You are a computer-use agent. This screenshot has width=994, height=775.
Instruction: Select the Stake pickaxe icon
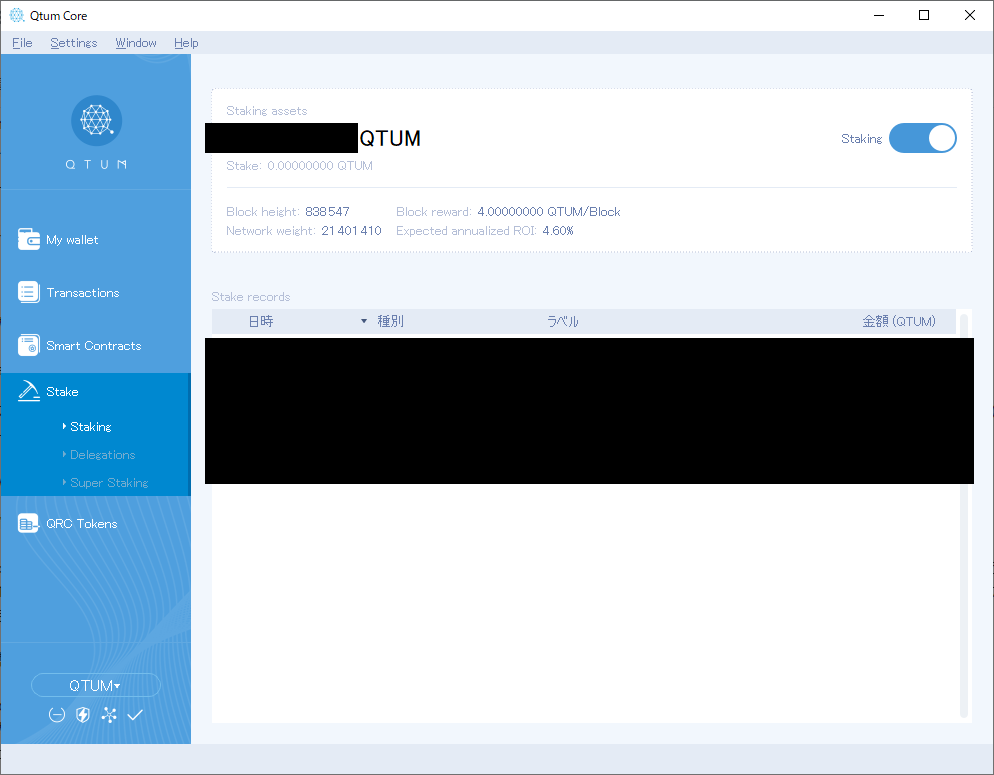tap(29, 391)
